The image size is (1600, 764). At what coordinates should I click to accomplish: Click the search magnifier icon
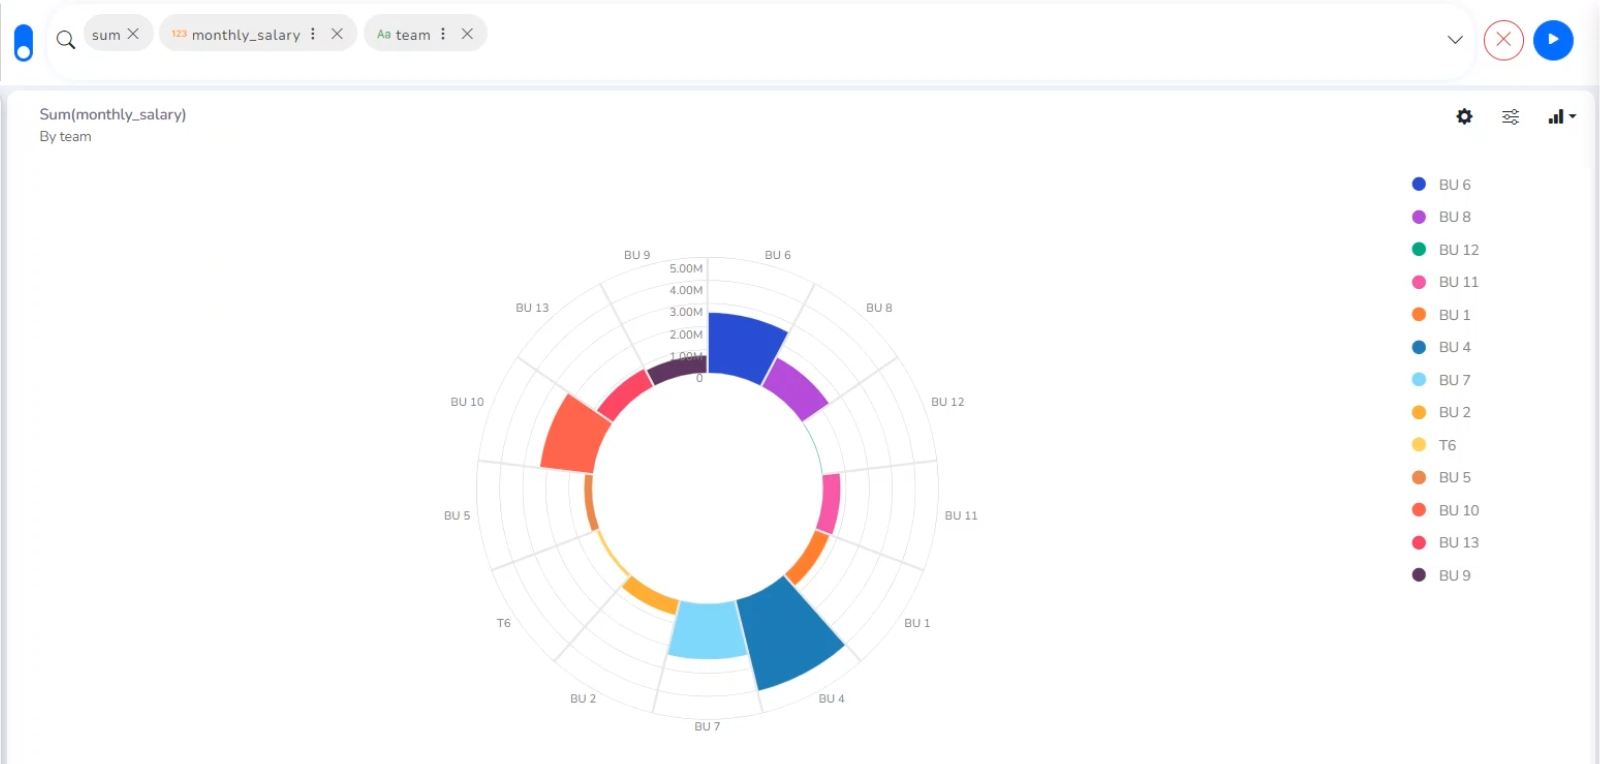coord(66,40)
